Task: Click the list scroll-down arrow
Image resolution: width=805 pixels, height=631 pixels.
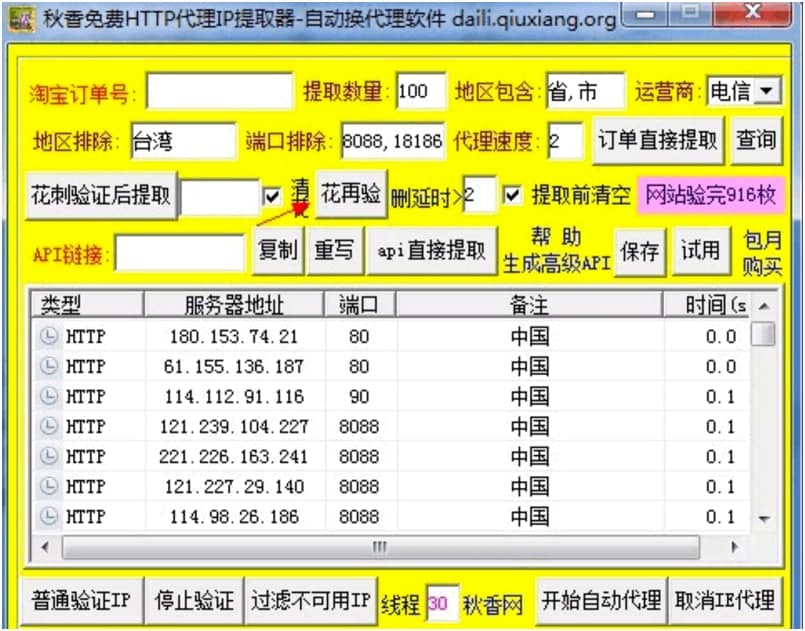Action: (764, 519)
